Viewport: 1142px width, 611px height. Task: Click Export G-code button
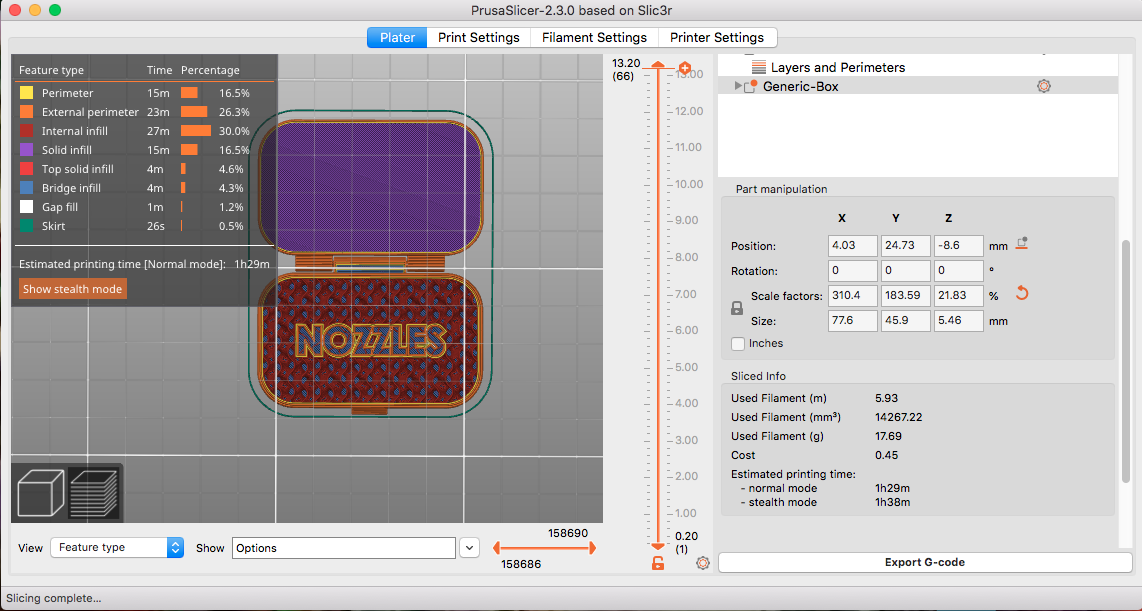click(925, 562)
